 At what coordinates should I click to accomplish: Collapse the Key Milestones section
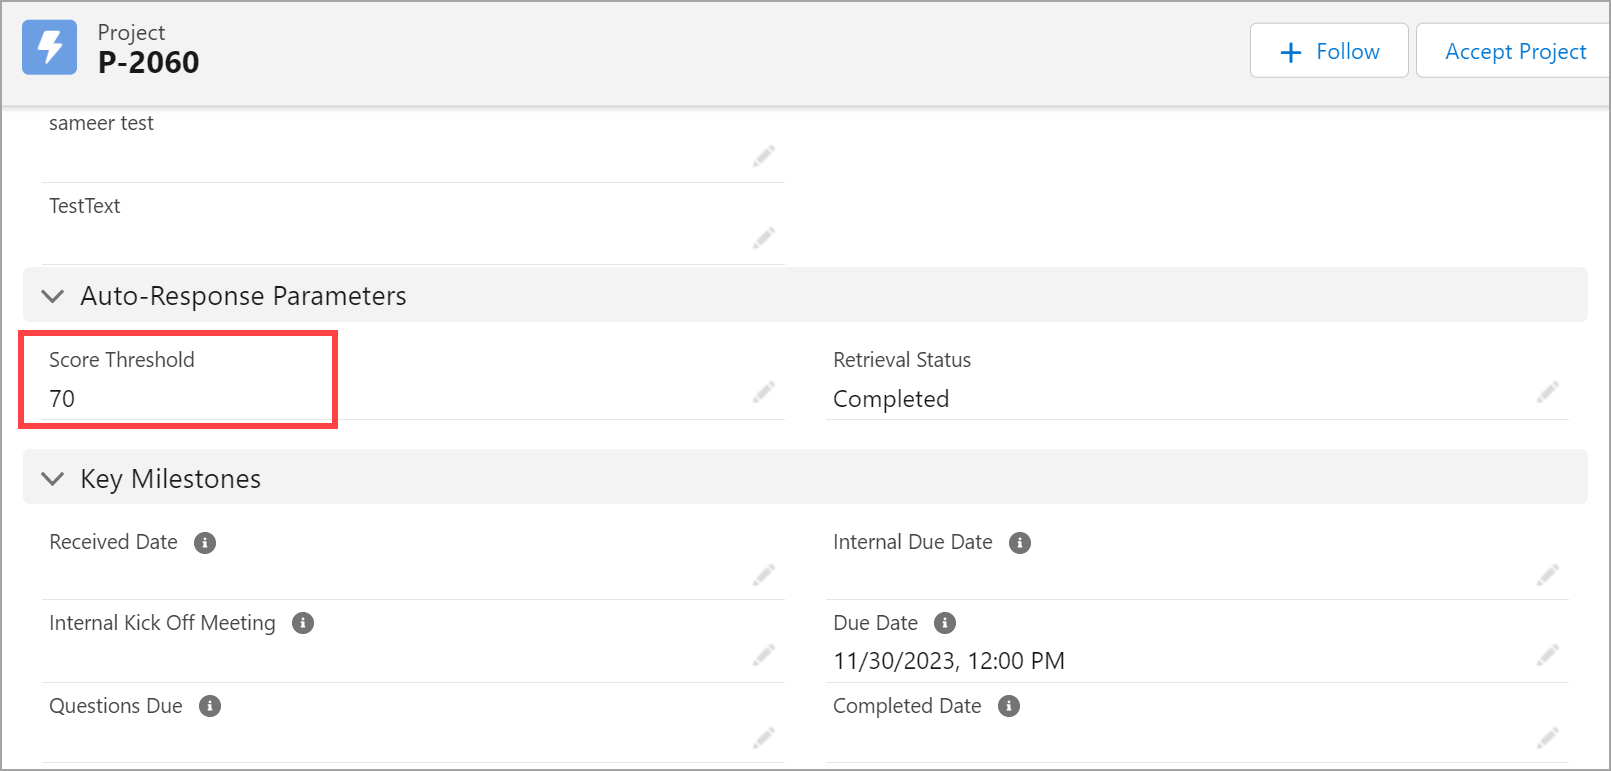[x=53, y=479]
